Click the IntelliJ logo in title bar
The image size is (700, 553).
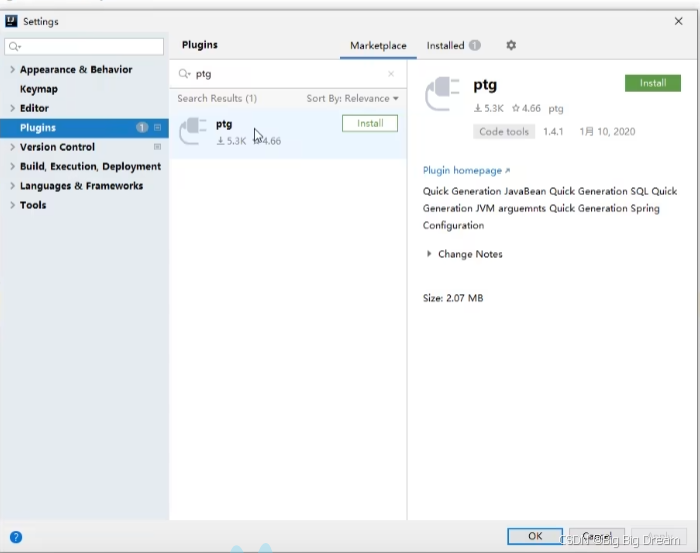click(x=11, y=21)
